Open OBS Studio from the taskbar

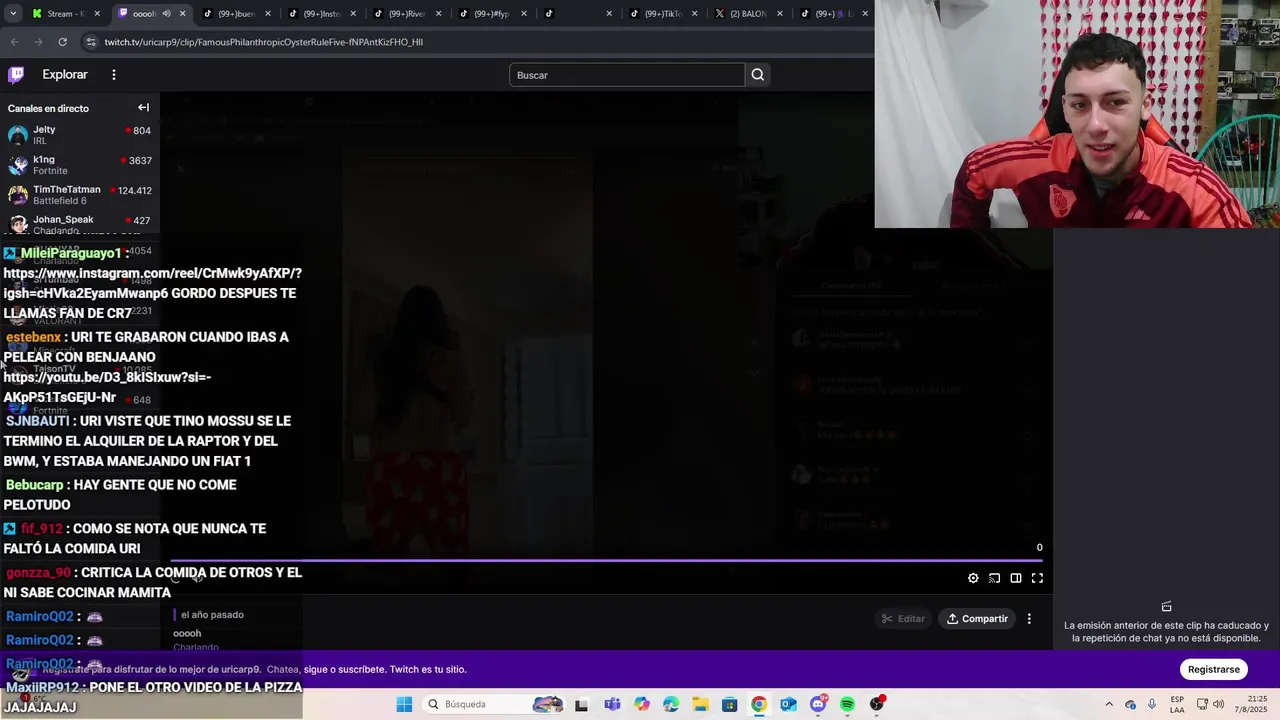click(877, 704)
